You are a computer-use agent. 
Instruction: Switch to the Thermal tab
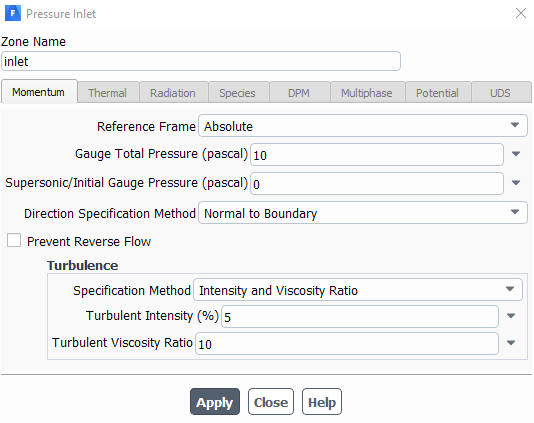tap(108, 92)
